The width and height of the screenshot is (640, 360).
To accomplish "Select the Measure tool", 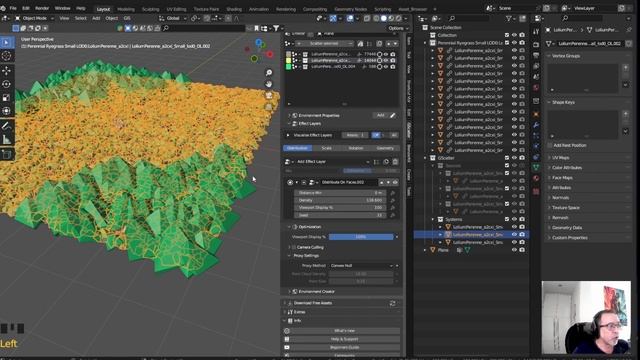I will click(7, 140).
